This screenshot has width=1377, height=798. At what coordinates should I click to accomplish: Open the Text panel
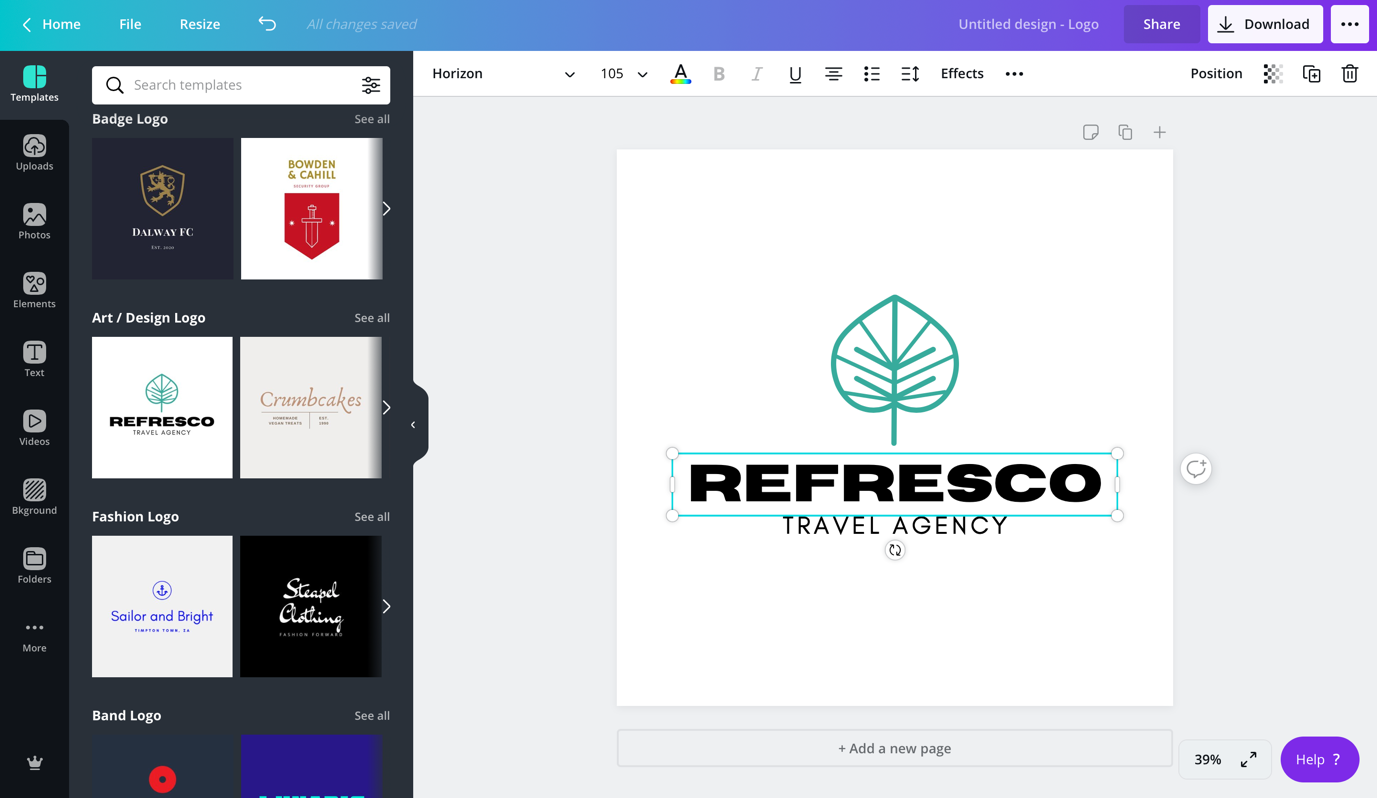tap(34, 360)
